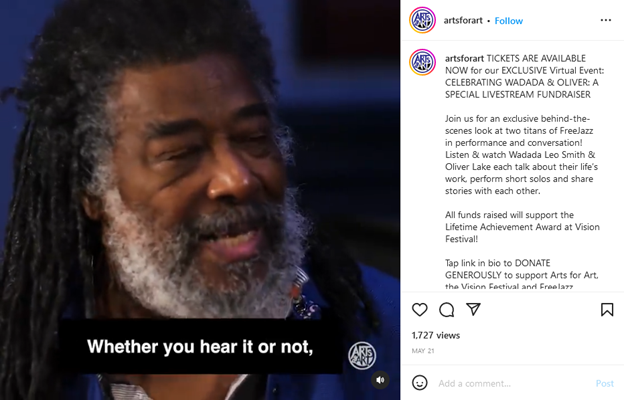Click the artsforart avatar in the header
This screenshot has height=400, width=624.
(422, 20)
